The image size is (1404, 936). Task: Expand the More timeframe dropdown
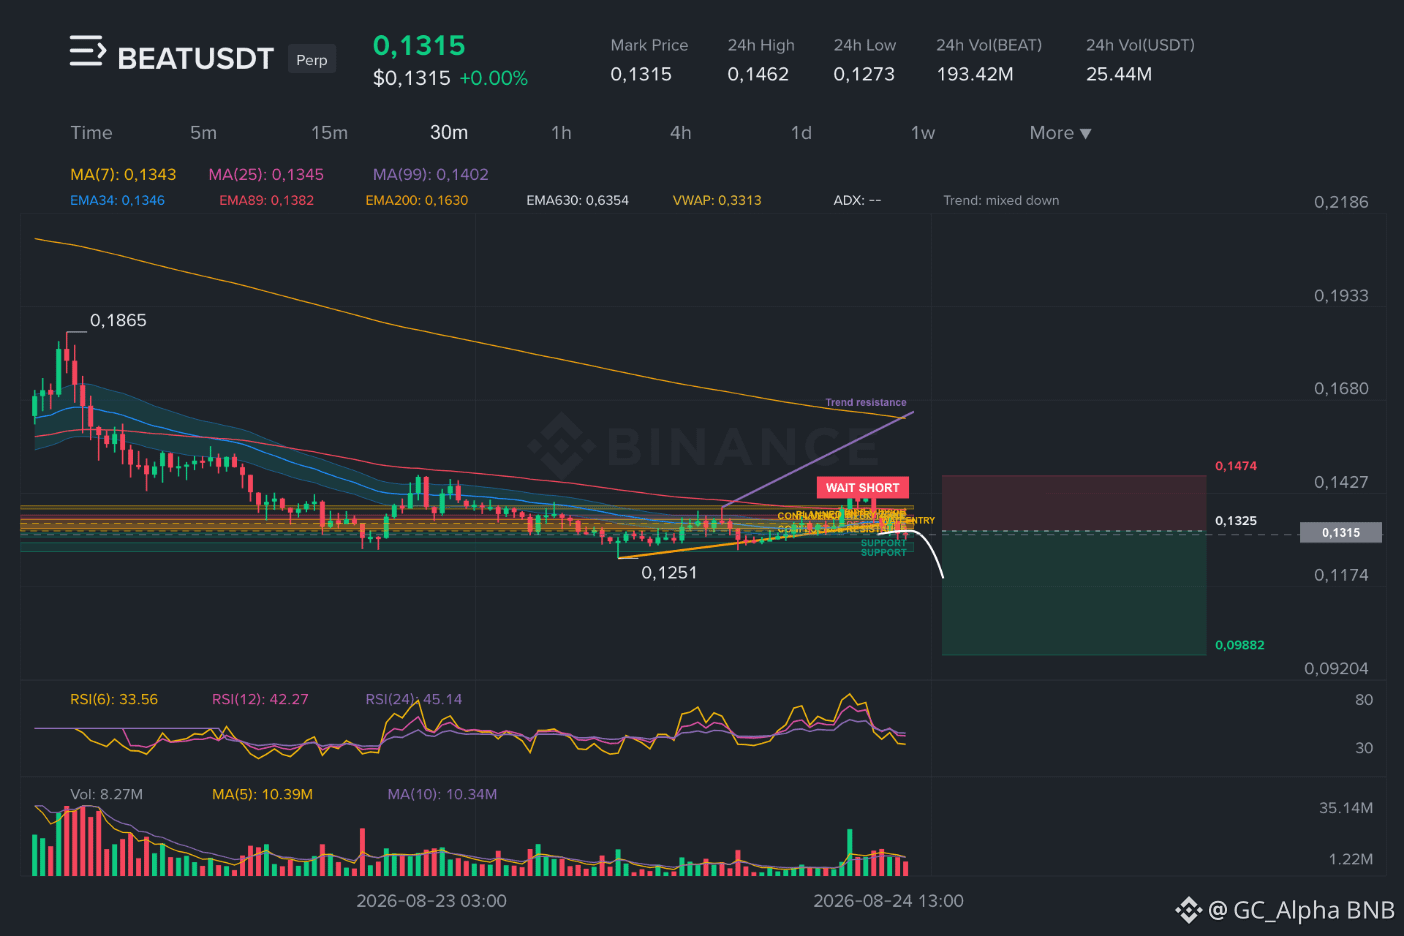(x=1060, y=133)
